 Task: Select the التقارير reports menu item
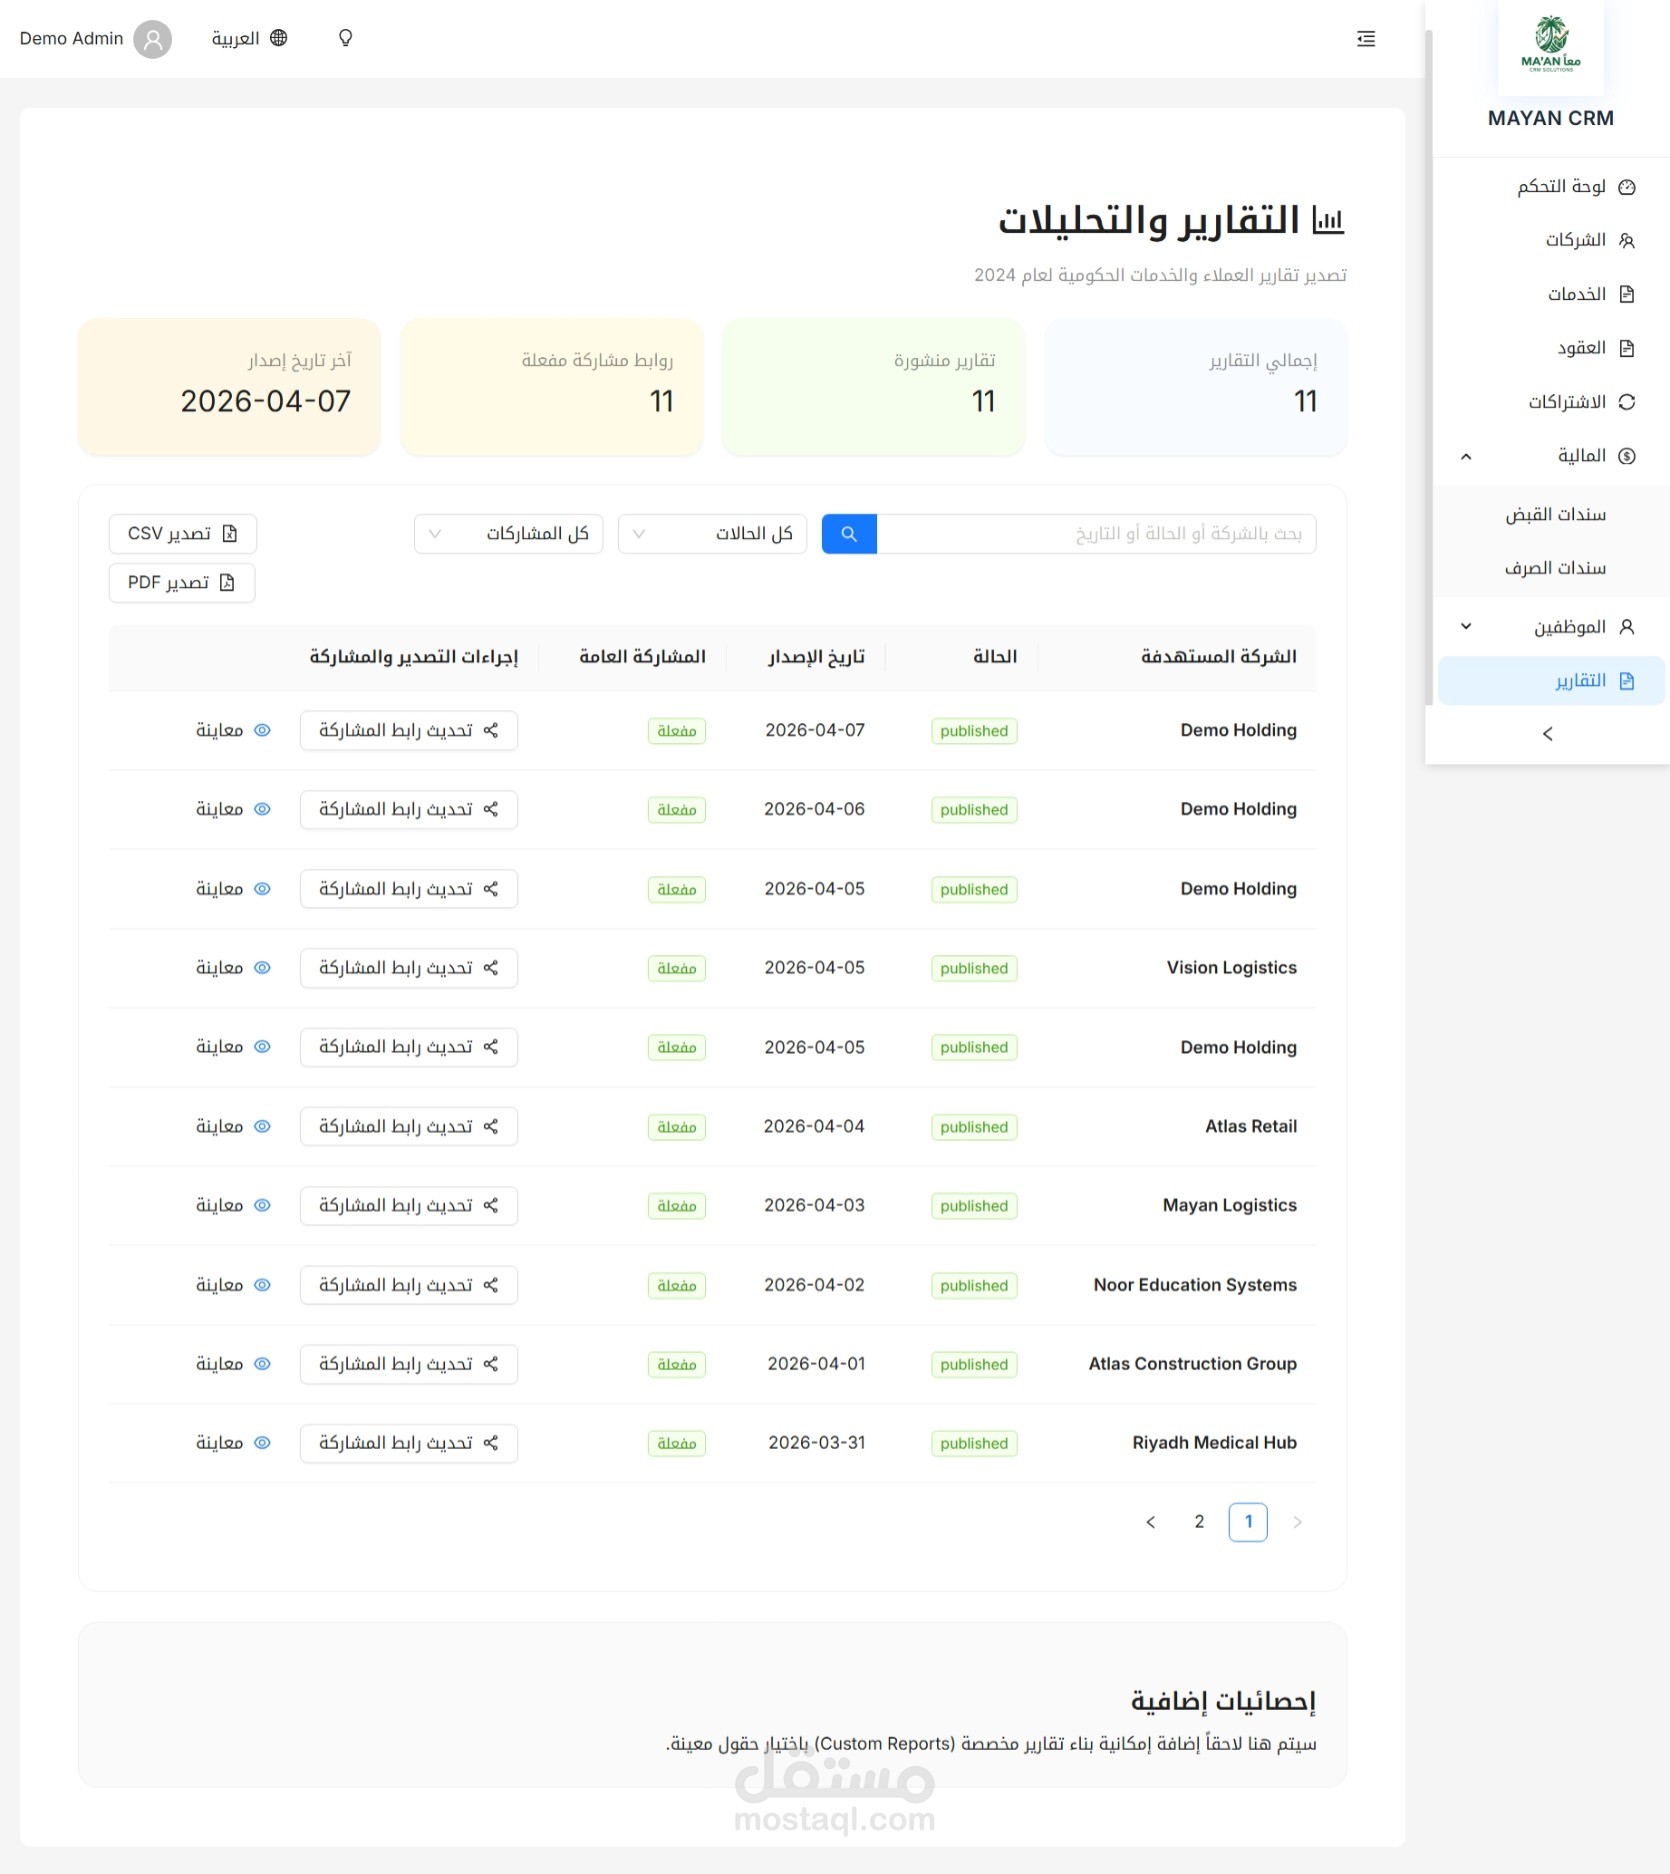click(1551, 681)
